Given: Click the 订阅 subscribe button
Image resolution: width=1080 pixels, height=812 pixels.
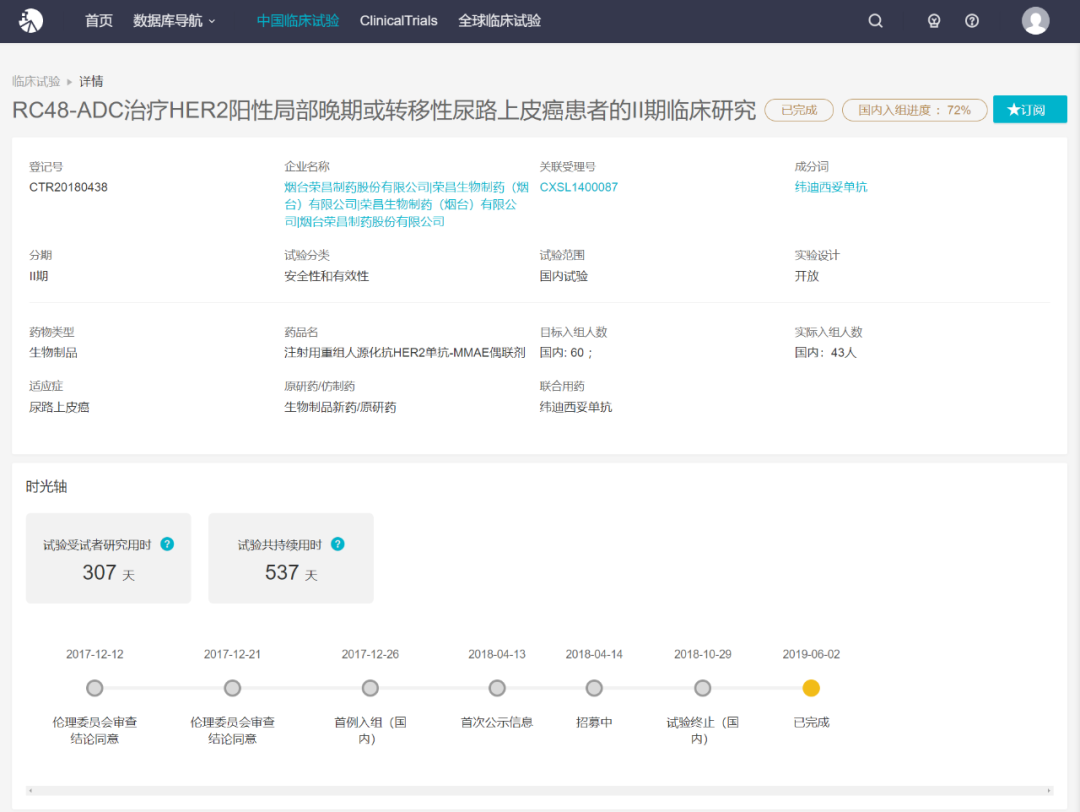Looking at the screenshot, I should click(1030, 110).
